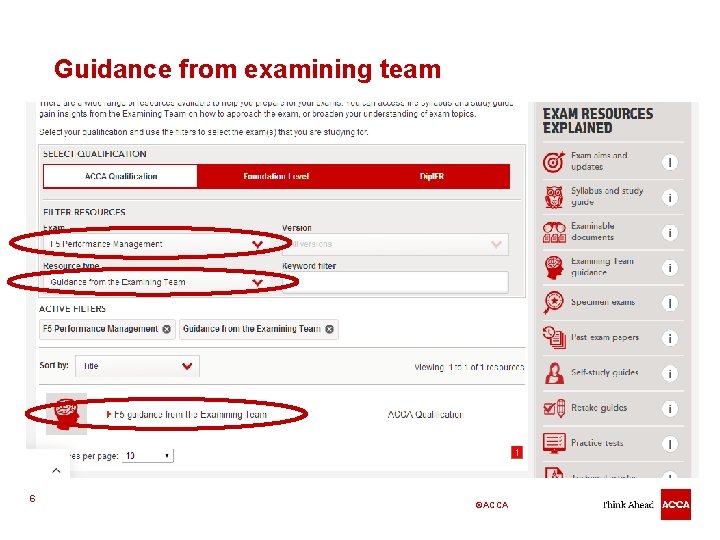Click the Syllabus and study guide owl icon

point(554,197)
